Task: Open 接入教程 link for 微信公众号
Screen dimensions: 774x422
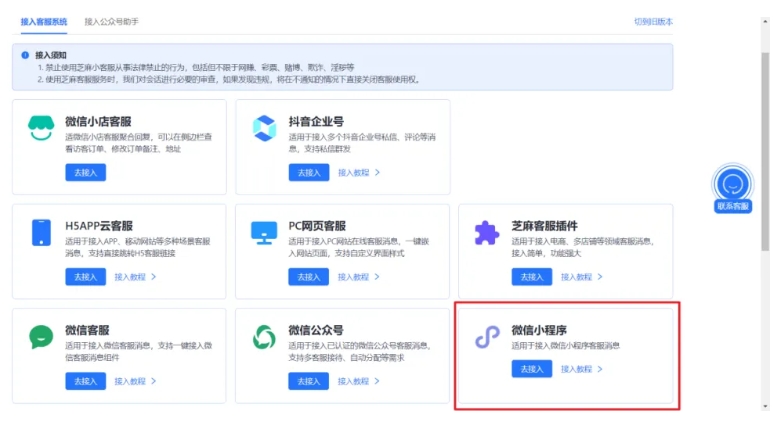Action: 359,381
